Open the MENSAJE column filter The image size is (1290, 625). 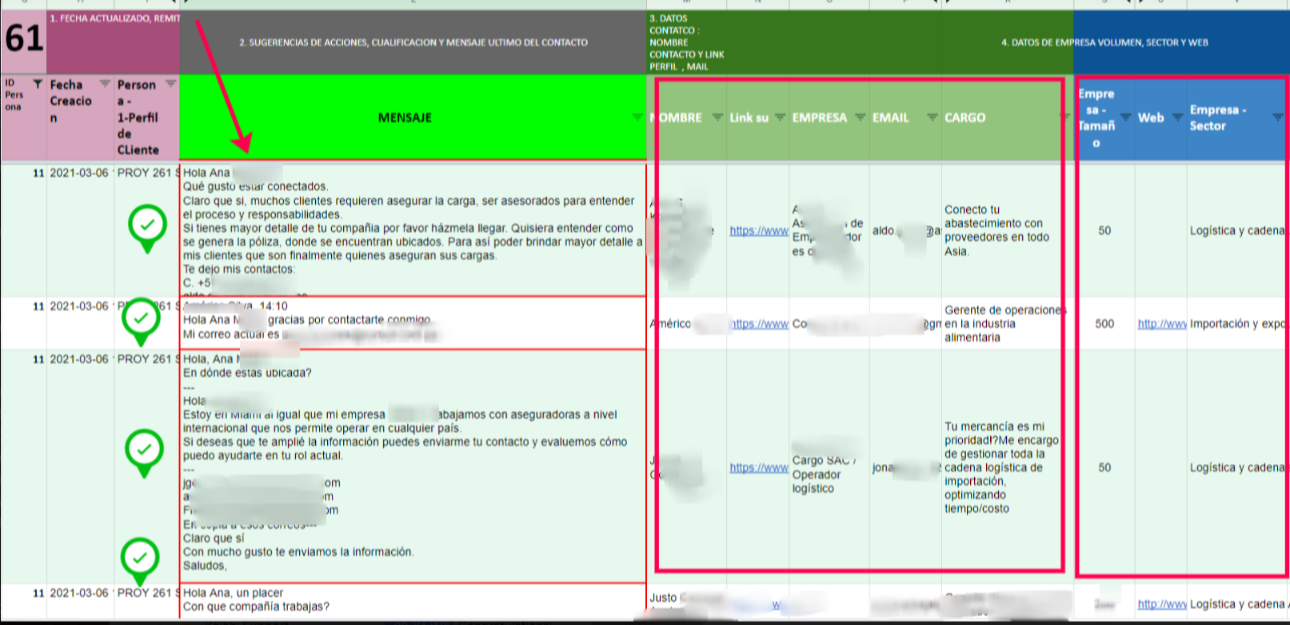pyautogui.click(x=639, y=117)
